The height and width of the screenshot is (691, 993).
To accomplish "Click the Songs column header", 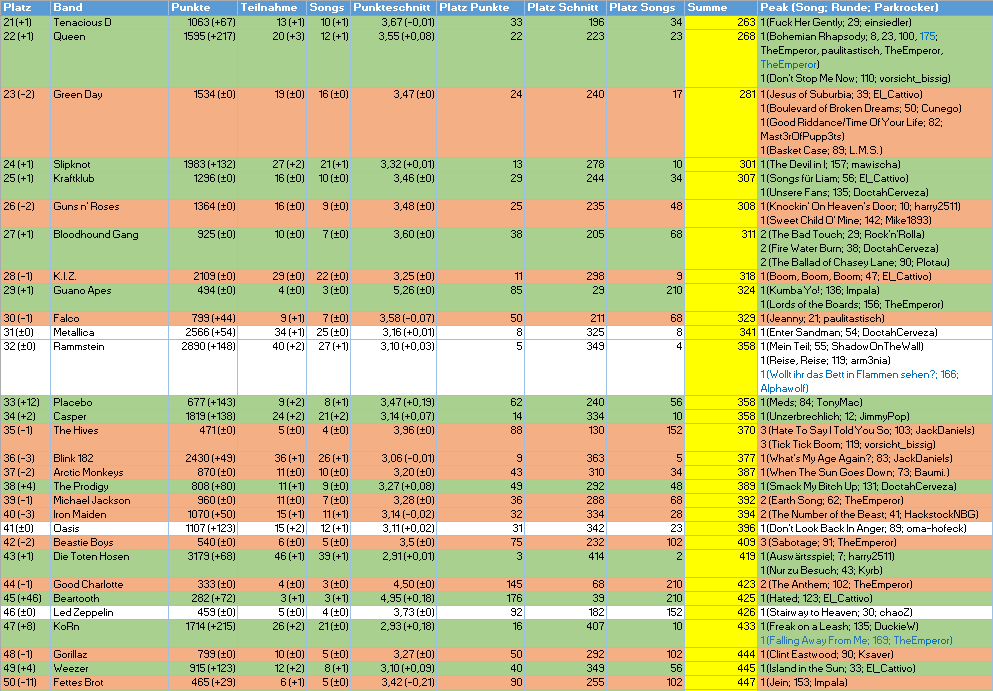I will click(329, 8).
